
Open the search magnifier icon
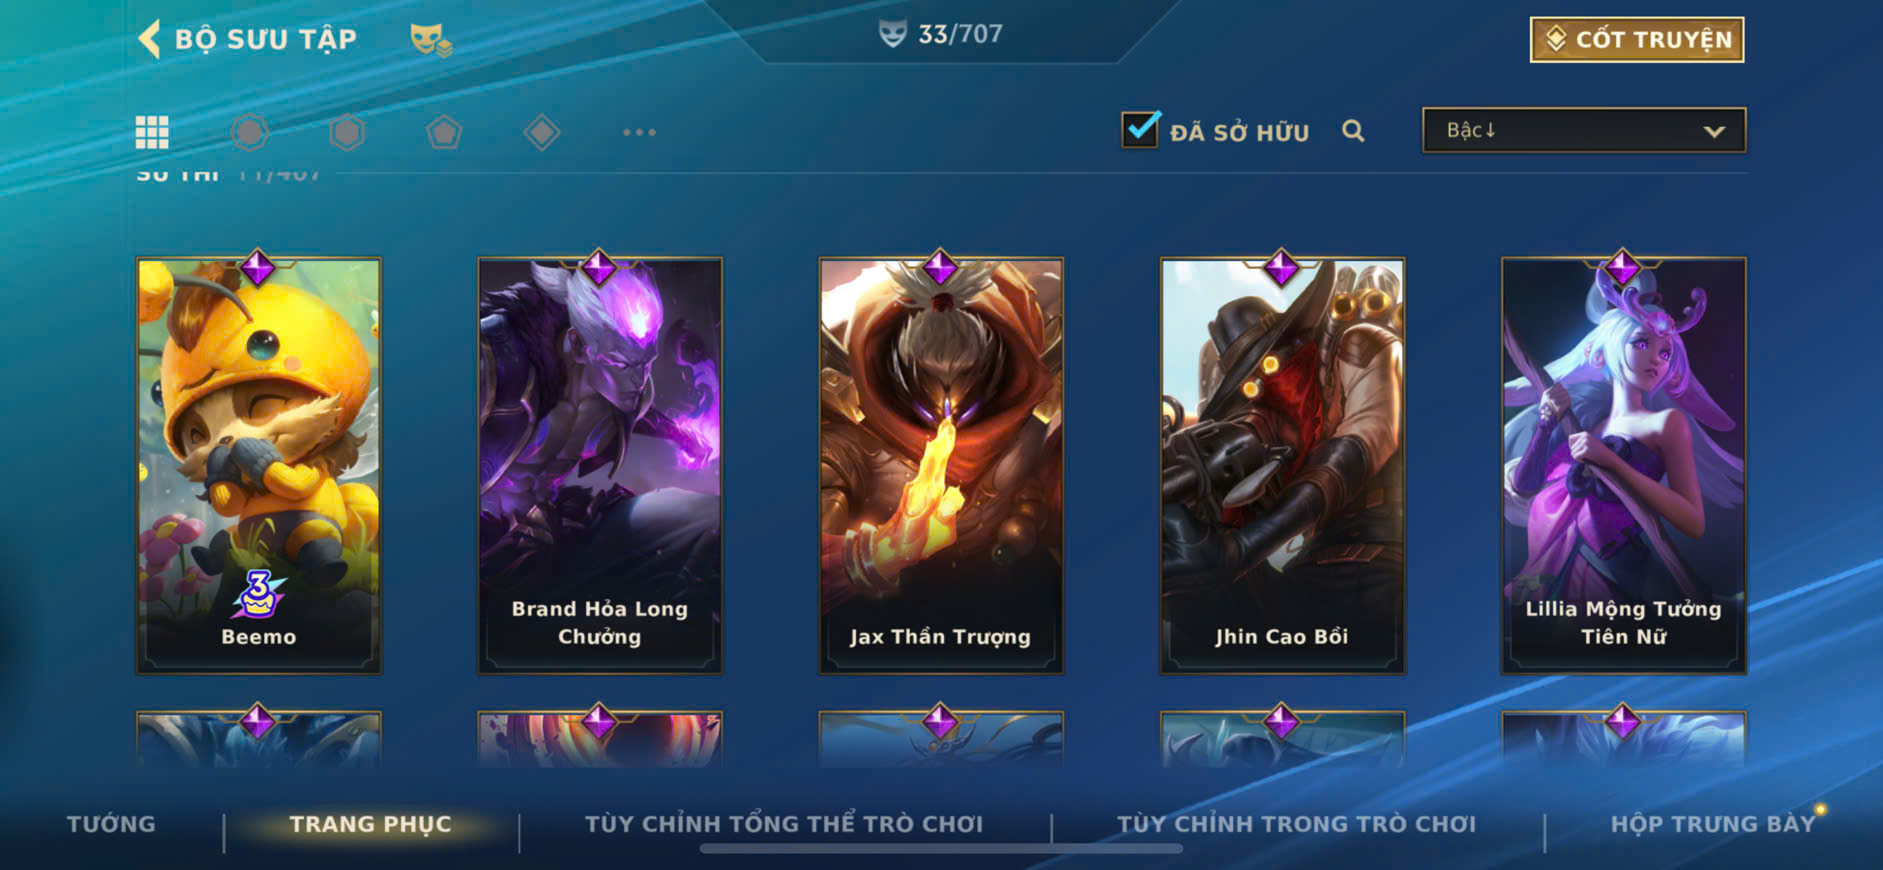pos(1353,131)
